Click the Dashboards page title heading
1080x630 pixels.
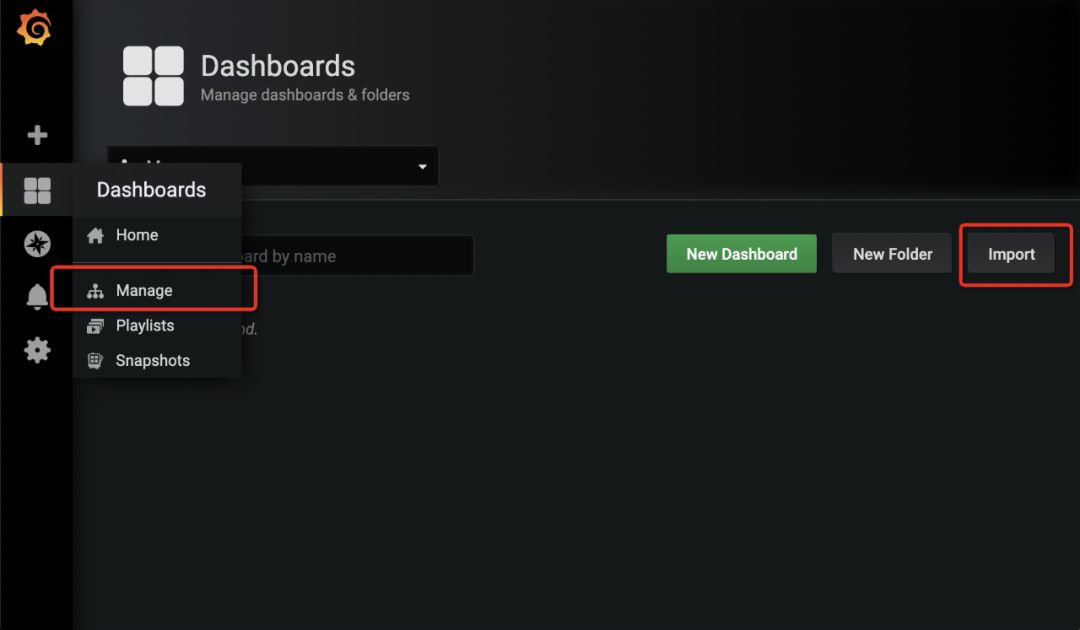pos(278,67)
